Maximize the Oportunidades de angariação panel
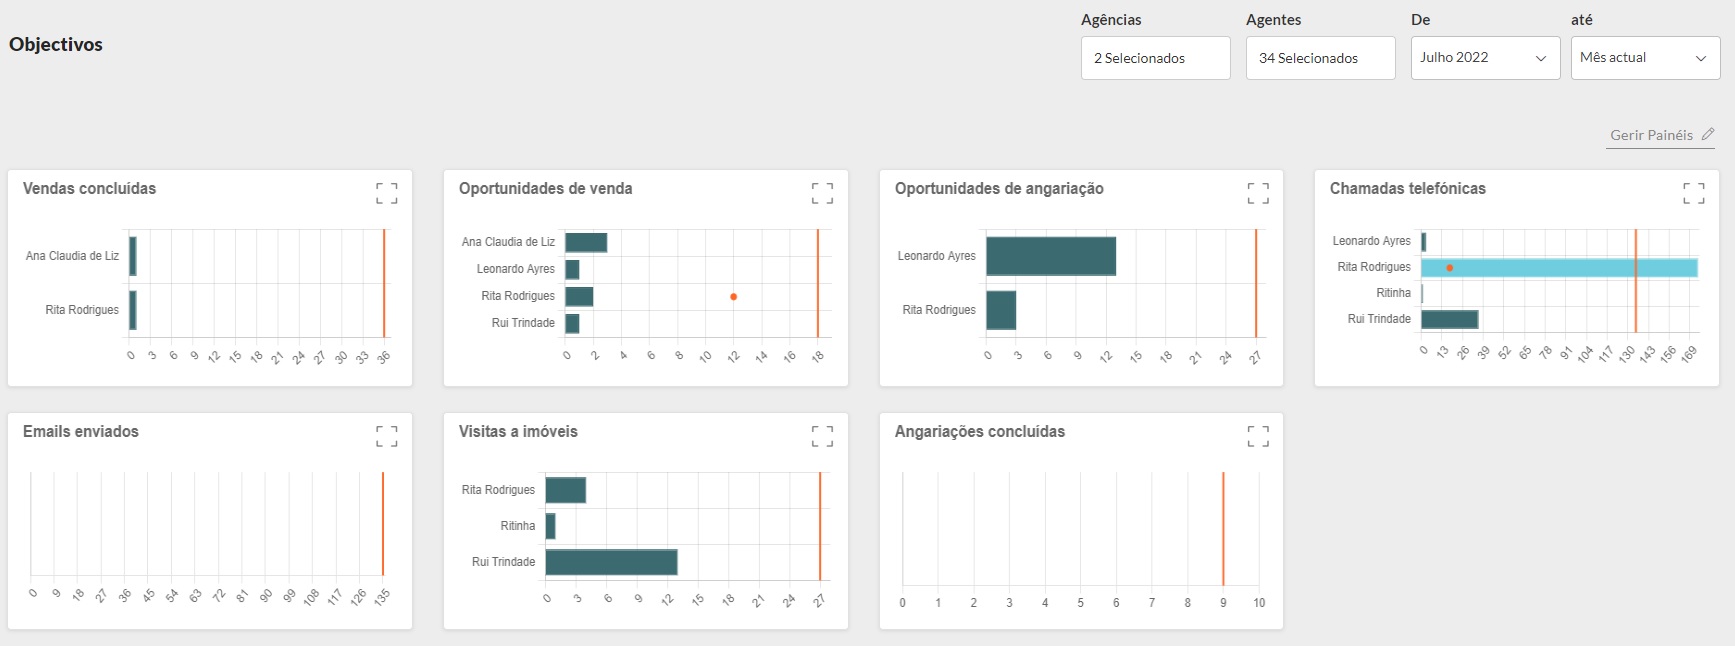1735x646 pixels. [1258, 193]
